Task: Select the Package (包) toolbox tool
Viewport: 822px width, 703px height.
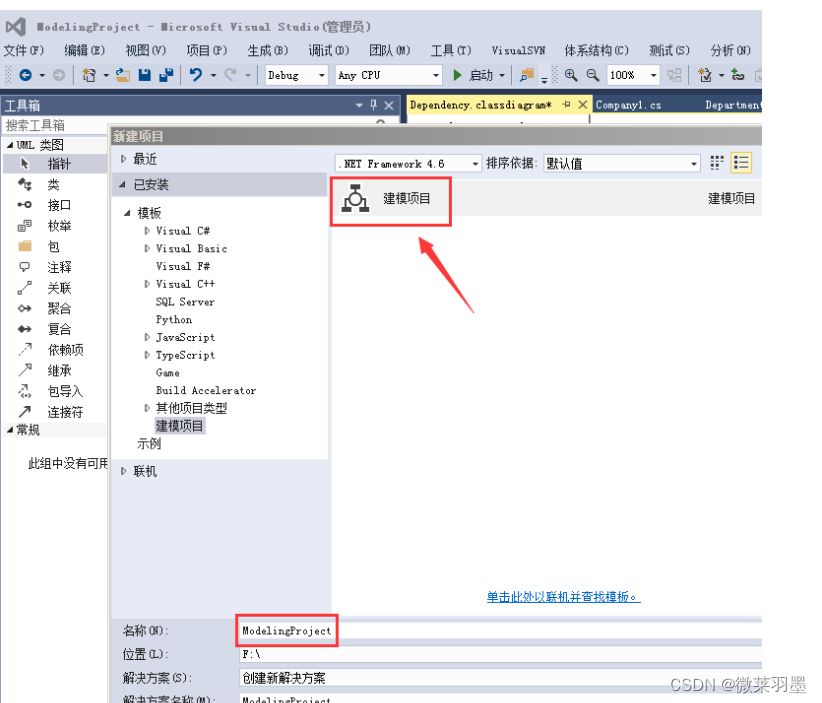Action: tap(55, 246)
